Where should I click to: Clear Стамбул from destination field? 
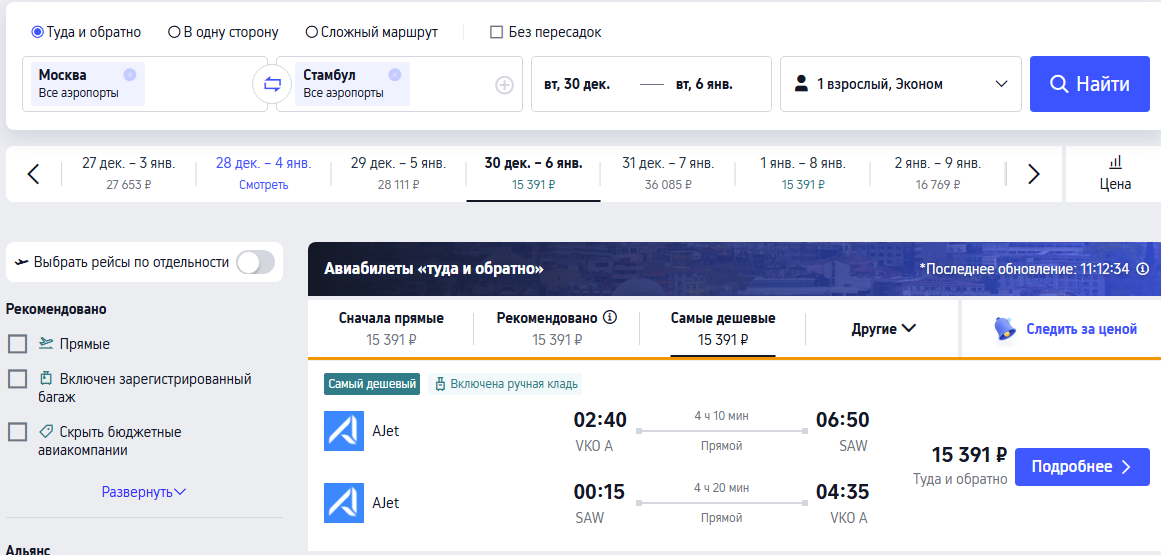395,74
